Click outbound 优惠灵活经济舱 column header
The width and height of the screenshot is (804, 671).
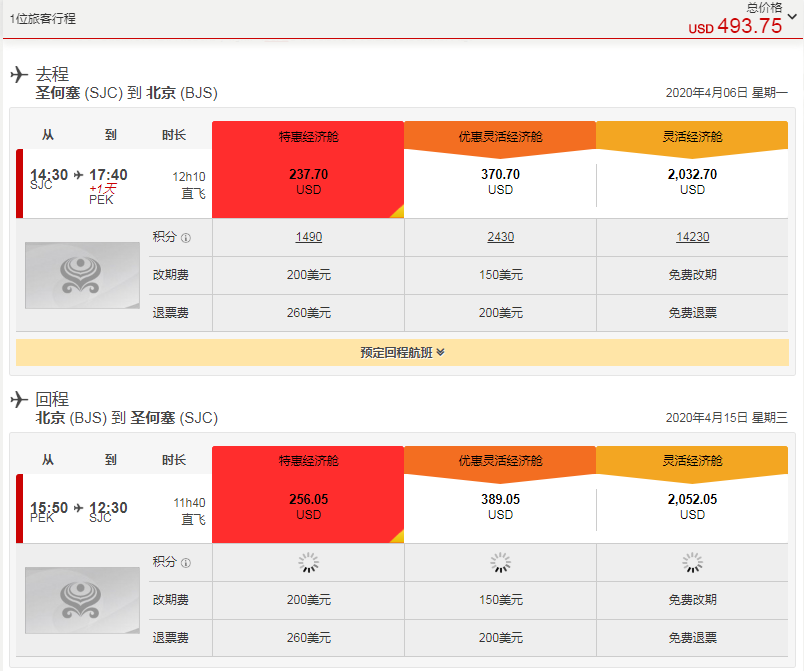[x=500, y=136]
